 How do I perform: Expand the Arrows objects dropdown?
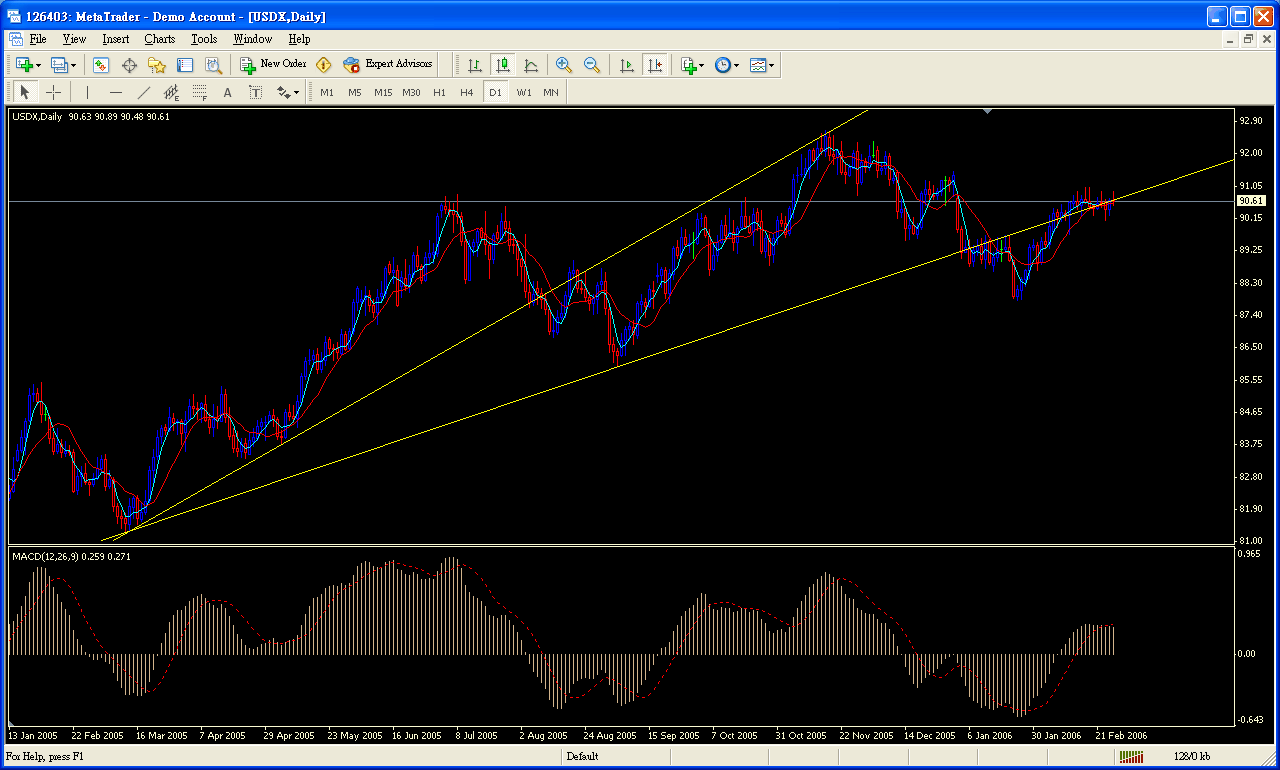tap(296, 92)
